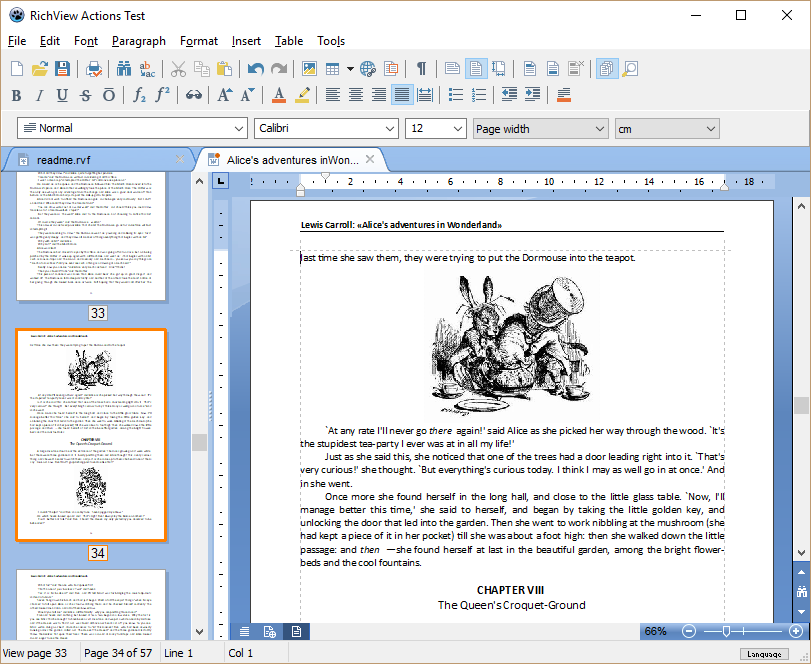Open the Normal paragraph style dropdown
811x664 pixels.
click(237, 128)
